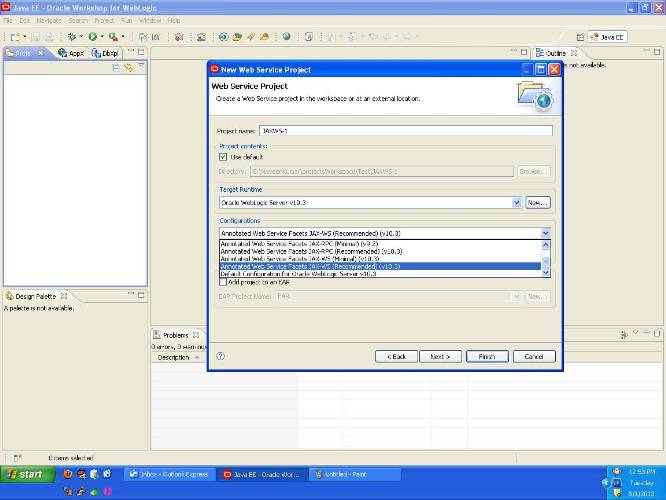Screen dimensions: 666x500
Task: Open the Debug toolbar dropdown arrow
Action: [81, 37]
